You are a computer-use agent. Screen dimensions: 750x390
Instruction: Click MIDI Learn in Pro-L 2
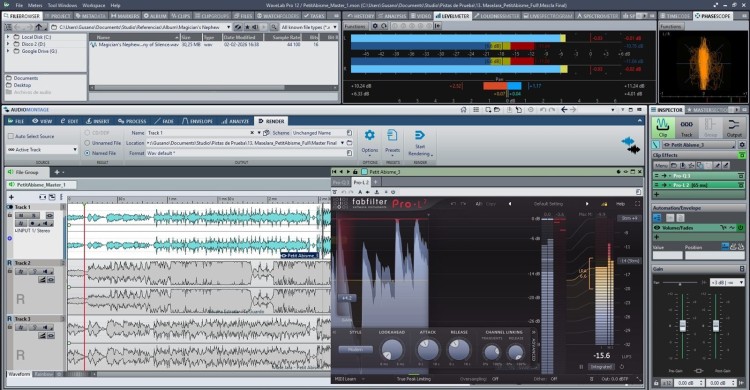point(345,379)
